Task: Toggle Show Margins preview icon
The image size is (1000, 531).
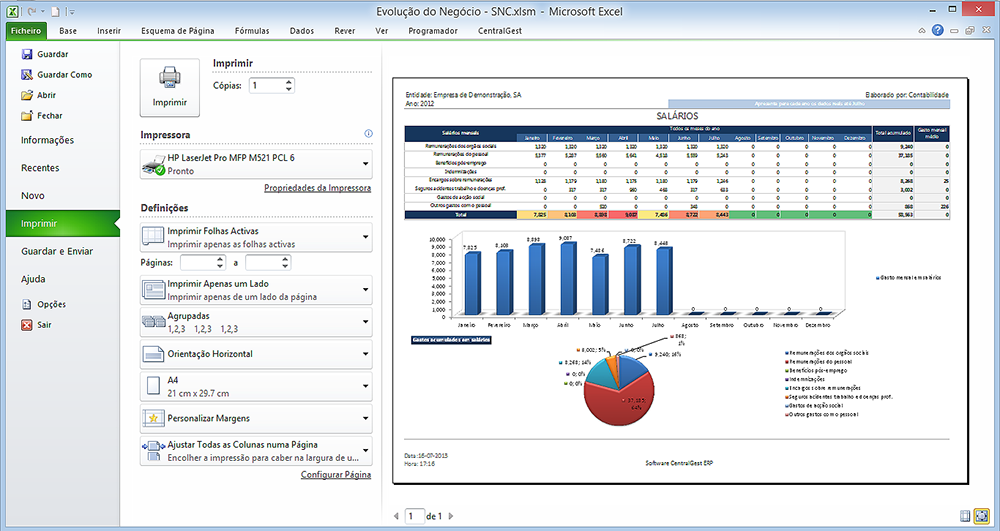Action: [966, 515]
